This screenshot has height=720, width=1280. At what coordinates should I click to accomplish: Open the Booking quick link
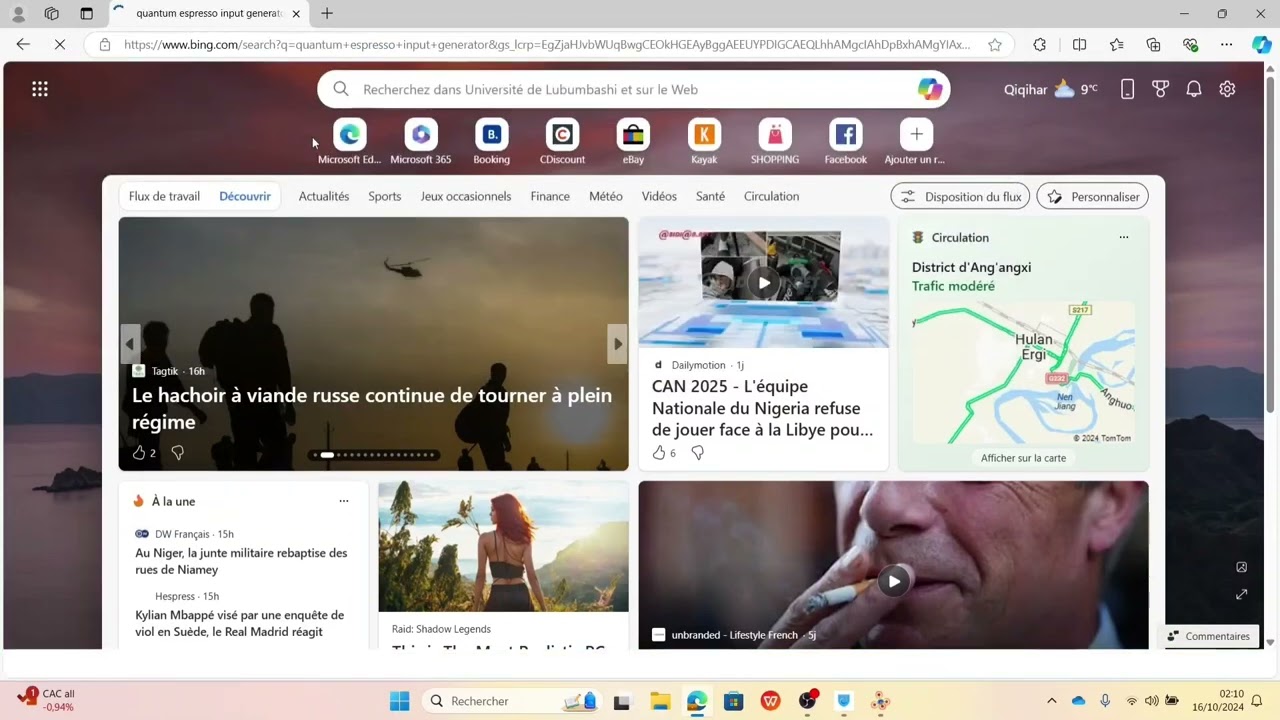(x=491, y=142)
